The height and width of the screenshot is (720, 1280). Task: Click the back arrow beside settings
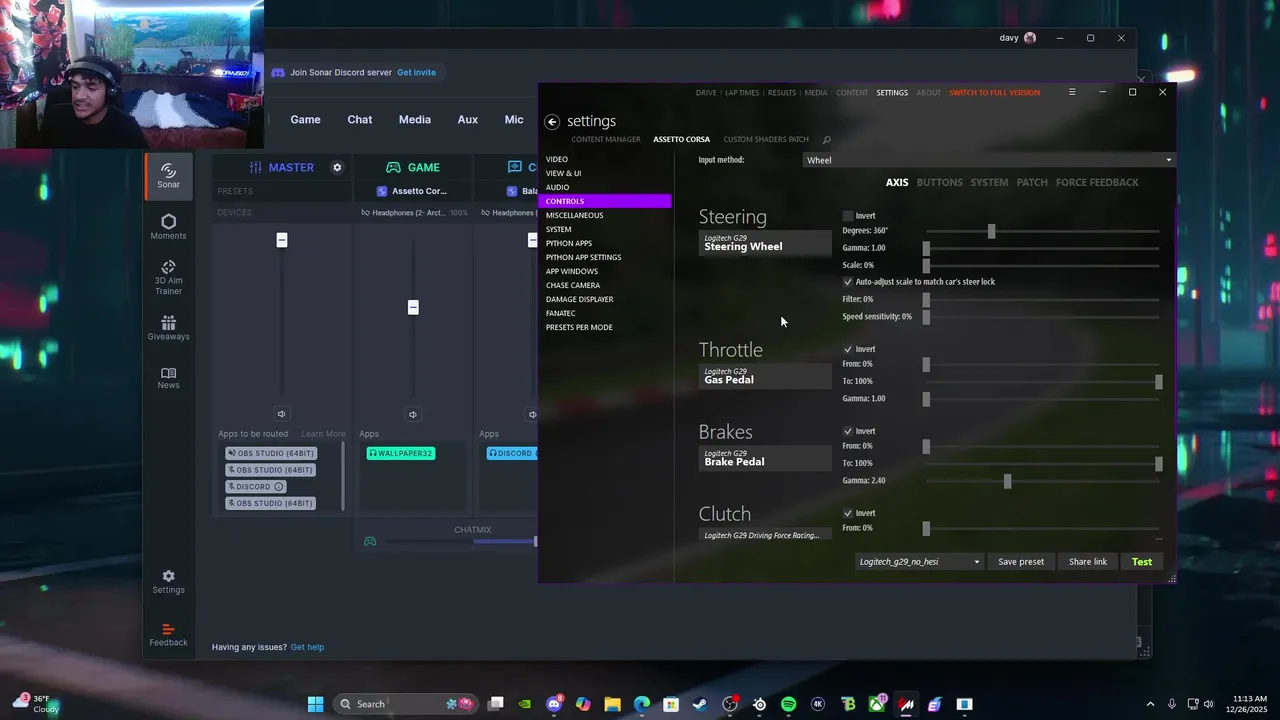552,121
